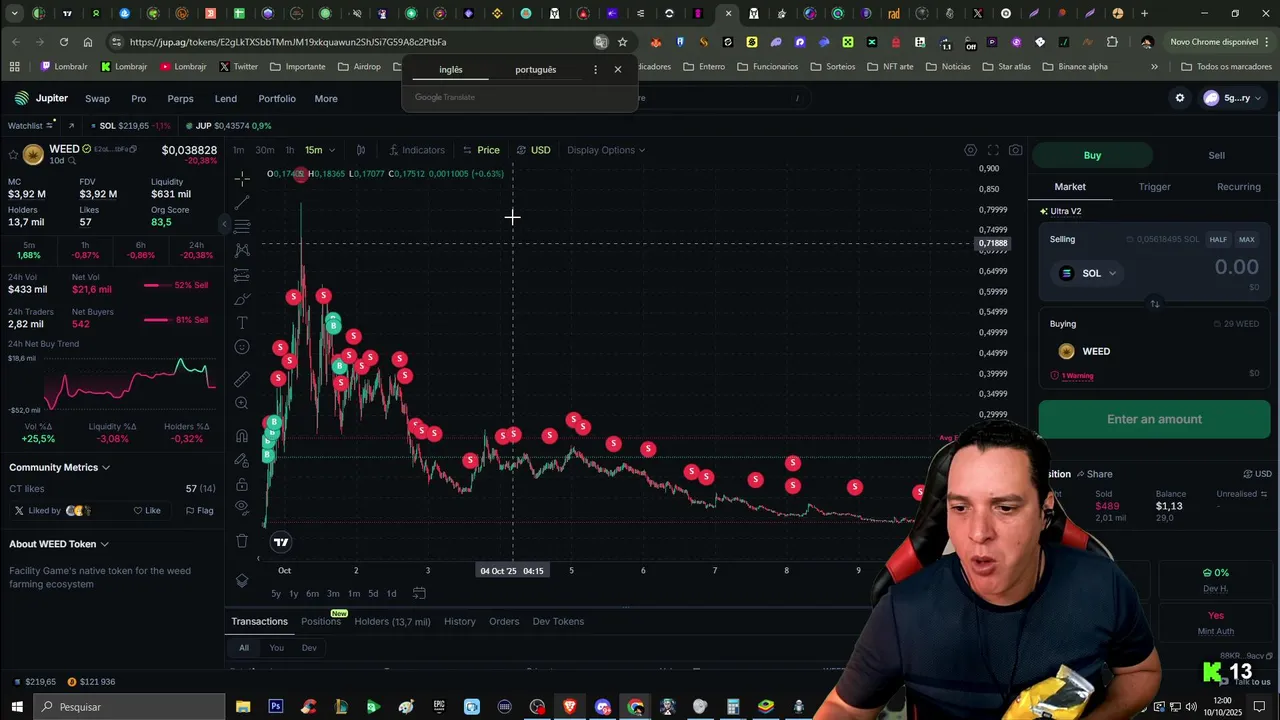Switch to the Trigger order tab
The height and width of the screenshot is (720, 1280).
click(1154, 187)
